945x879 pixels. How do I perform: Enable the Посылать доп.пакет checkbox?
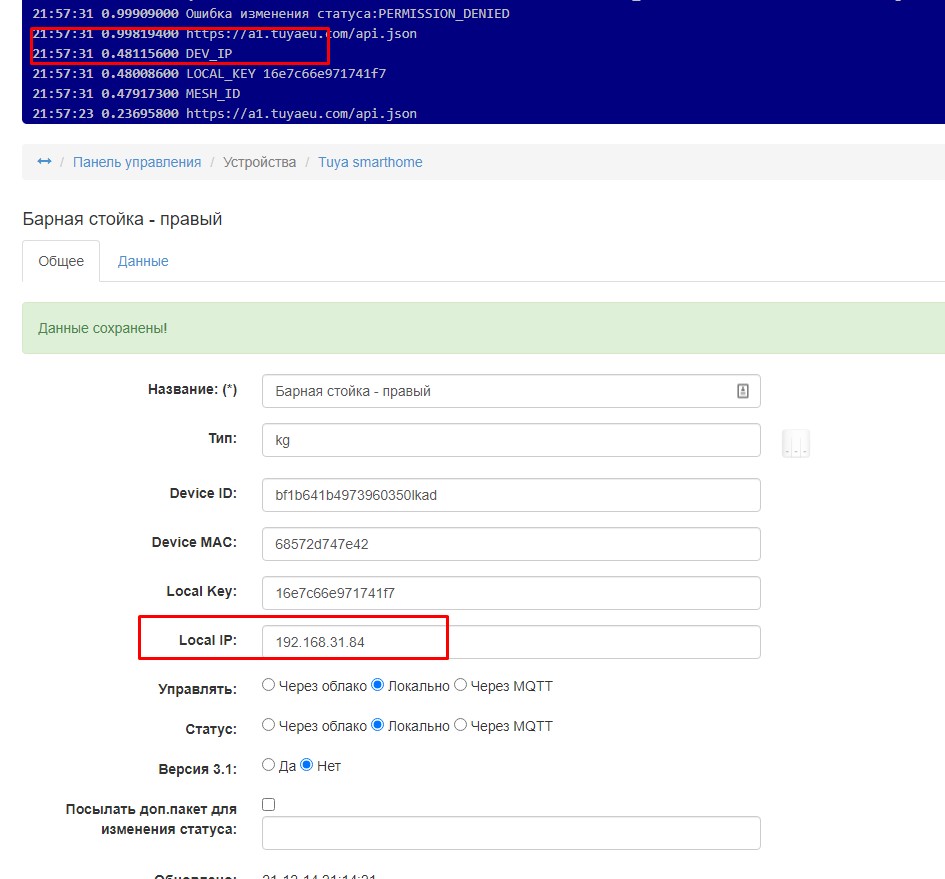point(267,803)
